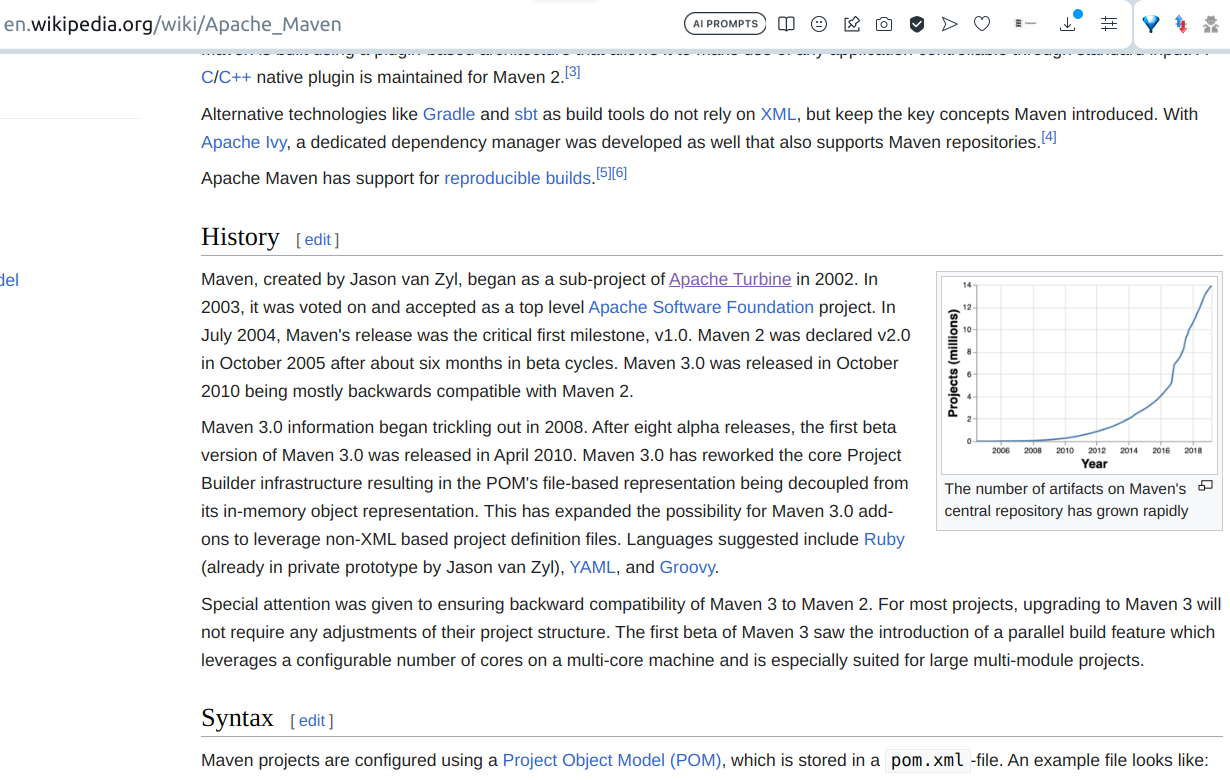Open the sliders easy setup icon
Image resolution: width=1230 pixels, height=780 pixels.
[x=1108, y=24]
